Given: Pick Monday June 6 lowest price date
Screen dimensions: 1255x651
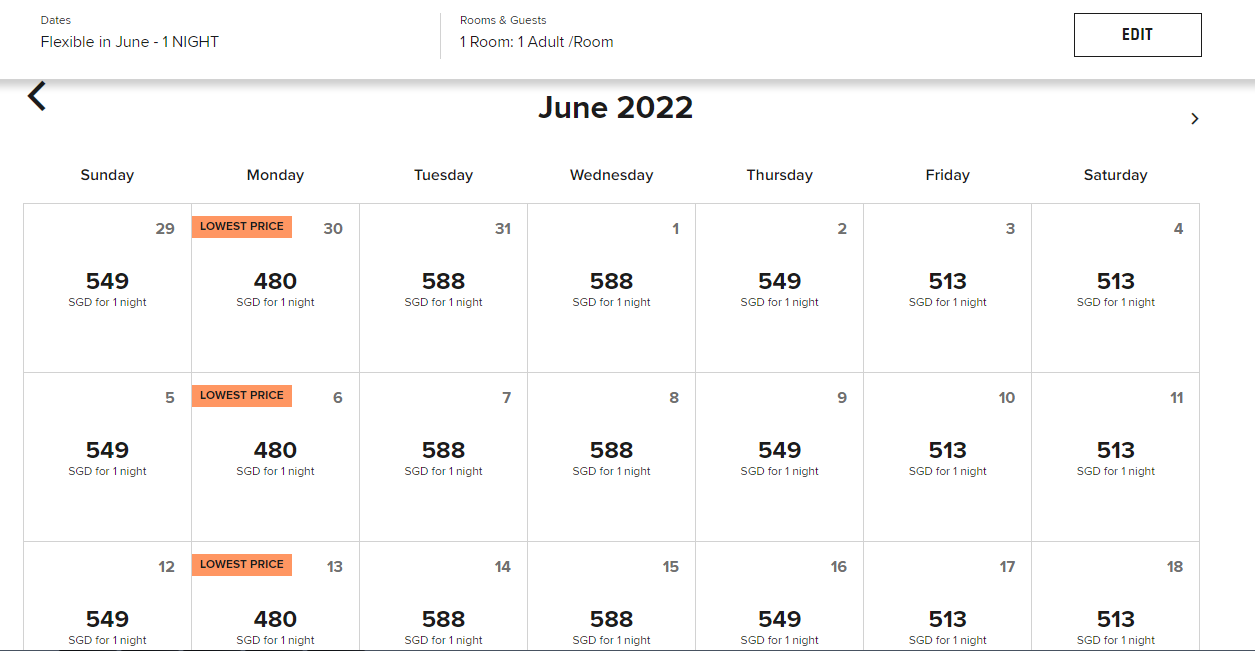Looking at the screenshot, I should click(x=275, y=457).
